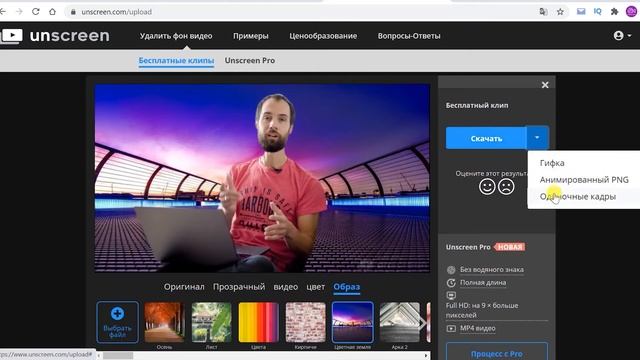Open the IQ extension icon
This screenshot has width=640, height=360.
point(598,11)
